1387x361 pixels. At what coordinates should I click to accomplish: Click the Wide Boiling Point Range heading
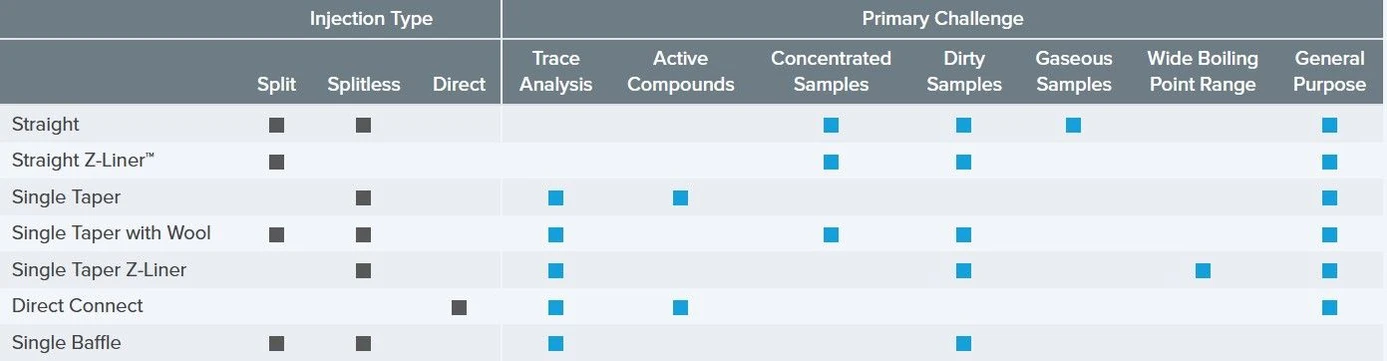click(x=1203, y=71)
